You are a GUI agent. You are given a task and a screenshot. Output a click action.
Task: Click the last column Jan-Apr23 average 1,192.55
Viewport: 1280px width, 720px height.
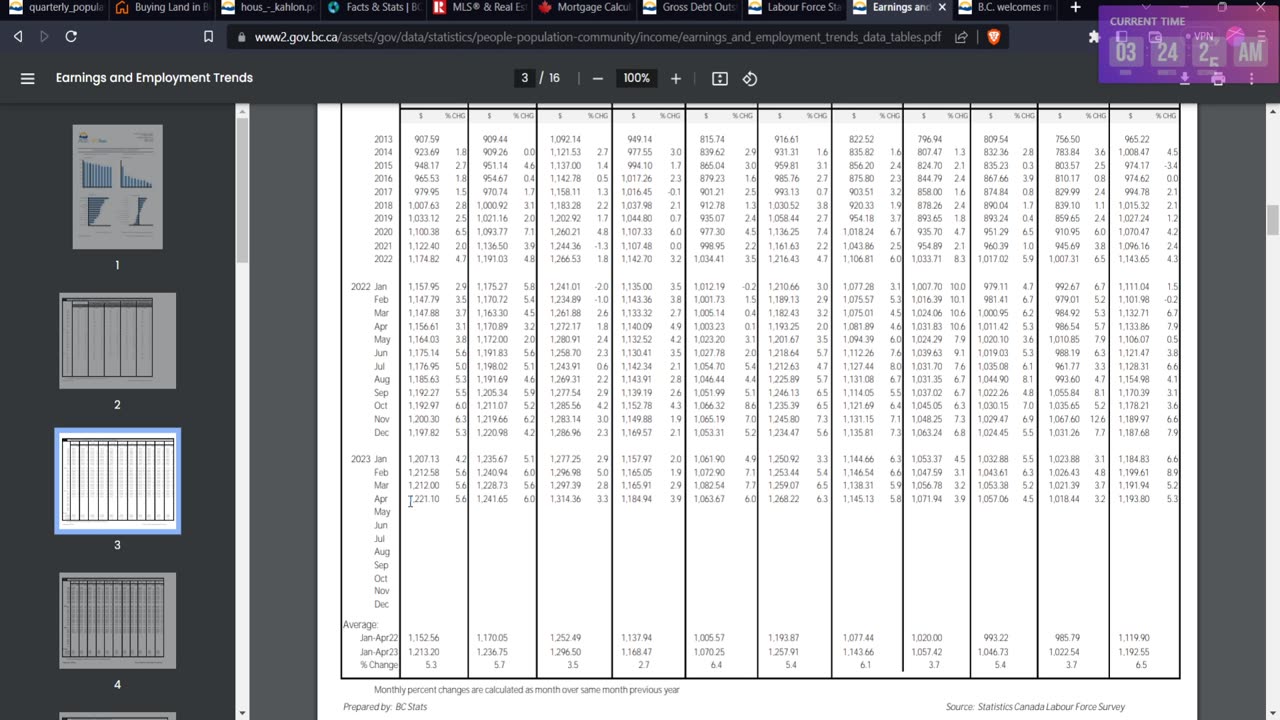(1132, 651)
